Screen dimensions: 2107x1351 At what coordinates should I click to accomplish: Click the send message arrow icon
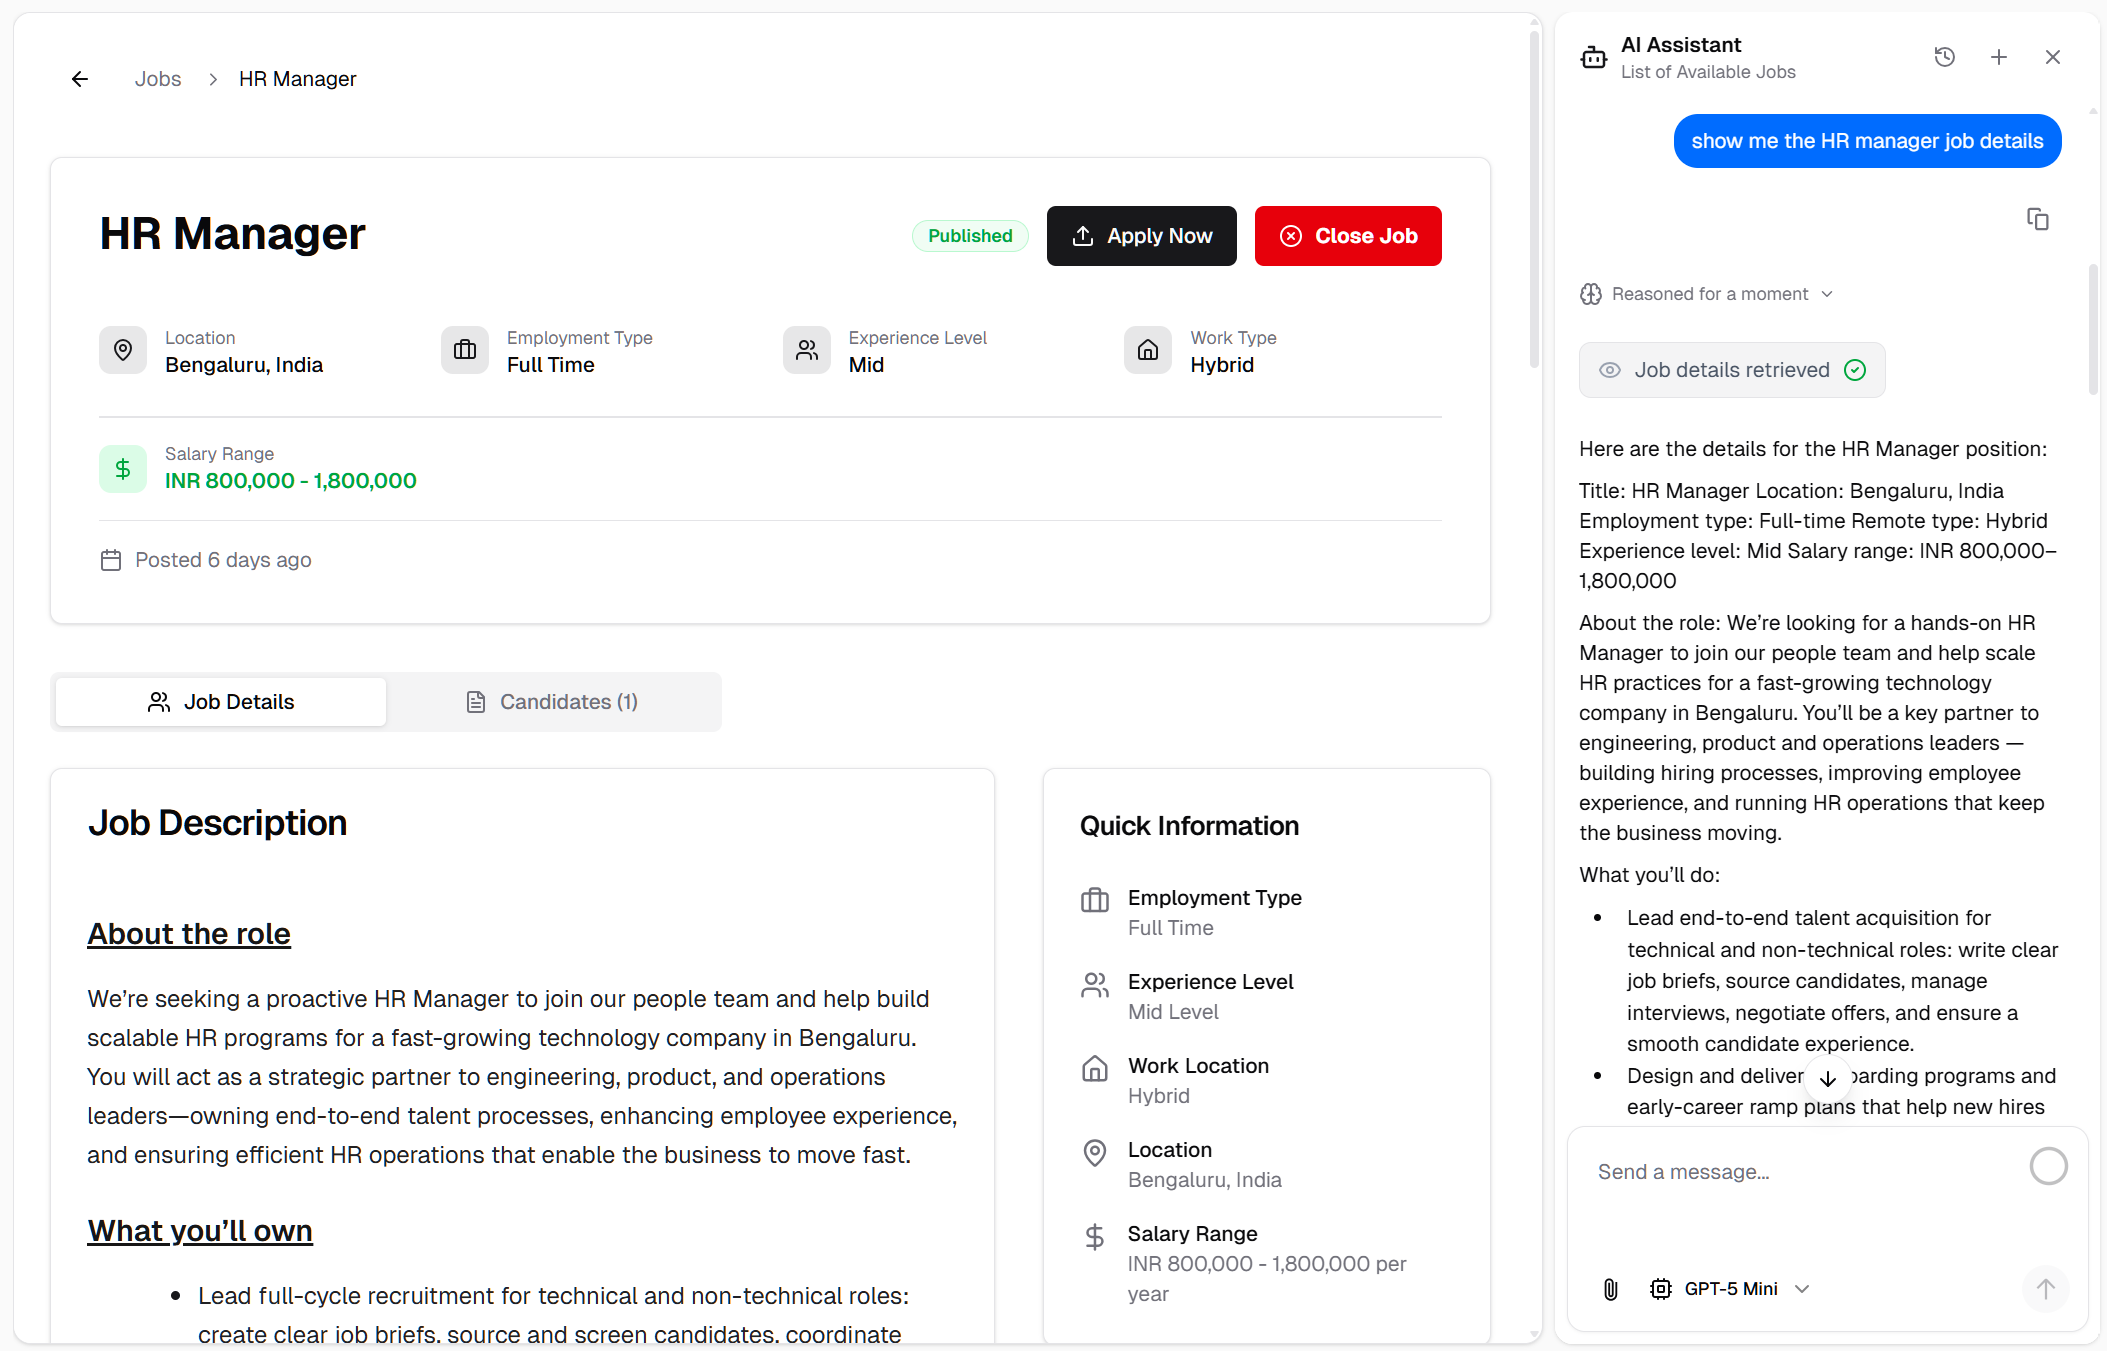point(2046,1289)
